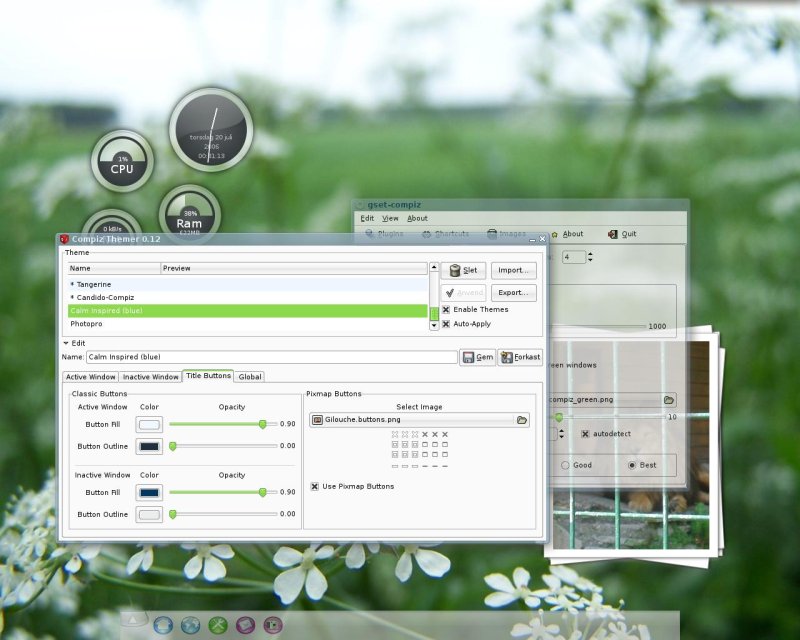Click the spinner arrows beside value 4

590,257
